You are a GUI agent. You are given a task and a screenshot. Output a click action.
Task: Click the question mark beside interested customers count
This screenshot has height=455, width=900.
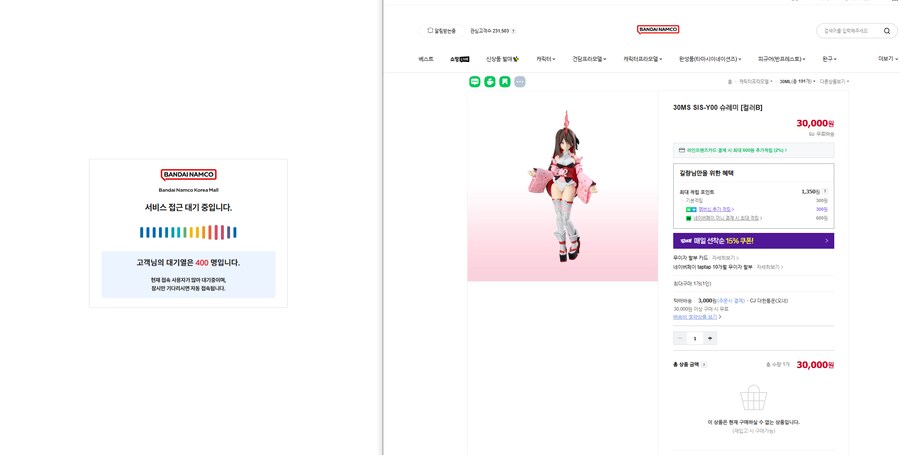coord(513,31)
